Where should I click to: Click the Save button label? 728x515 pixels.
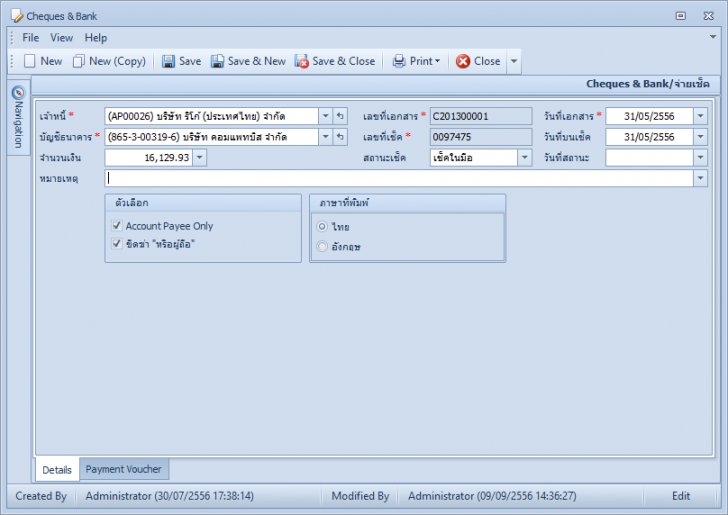click(190, 61)
